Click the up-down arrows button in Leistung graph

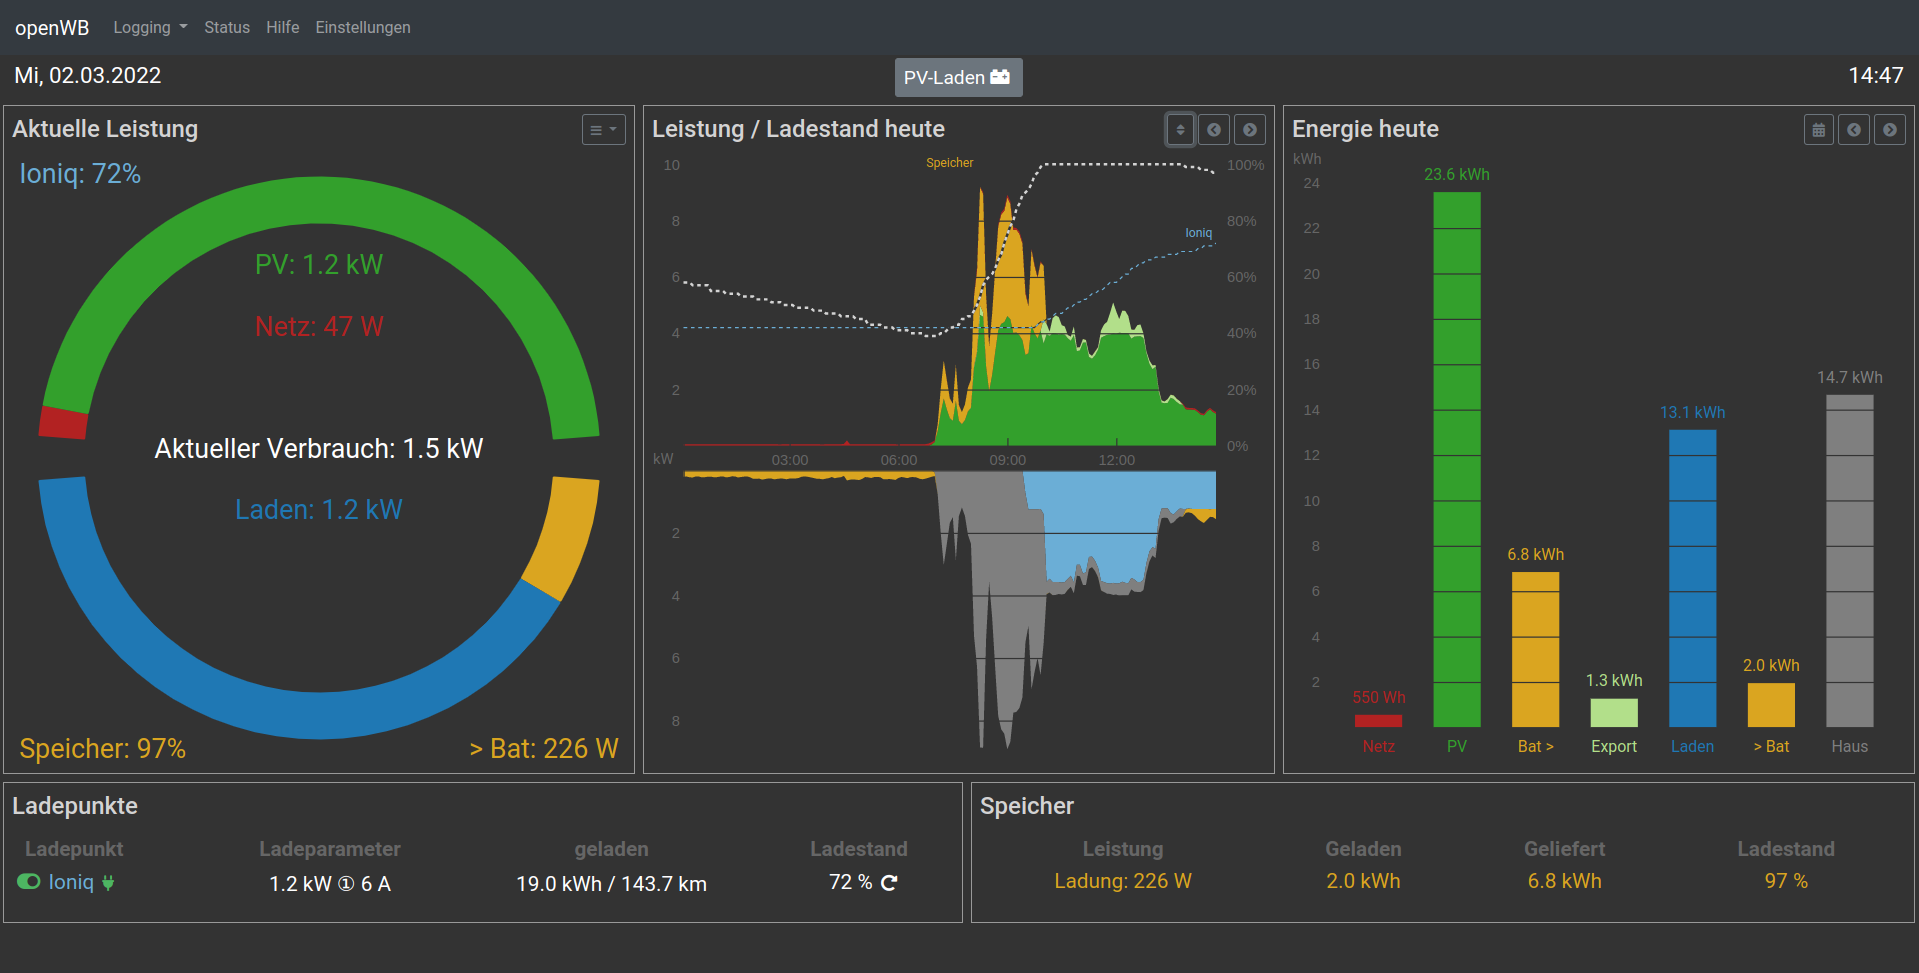[x=1180, y=130]
